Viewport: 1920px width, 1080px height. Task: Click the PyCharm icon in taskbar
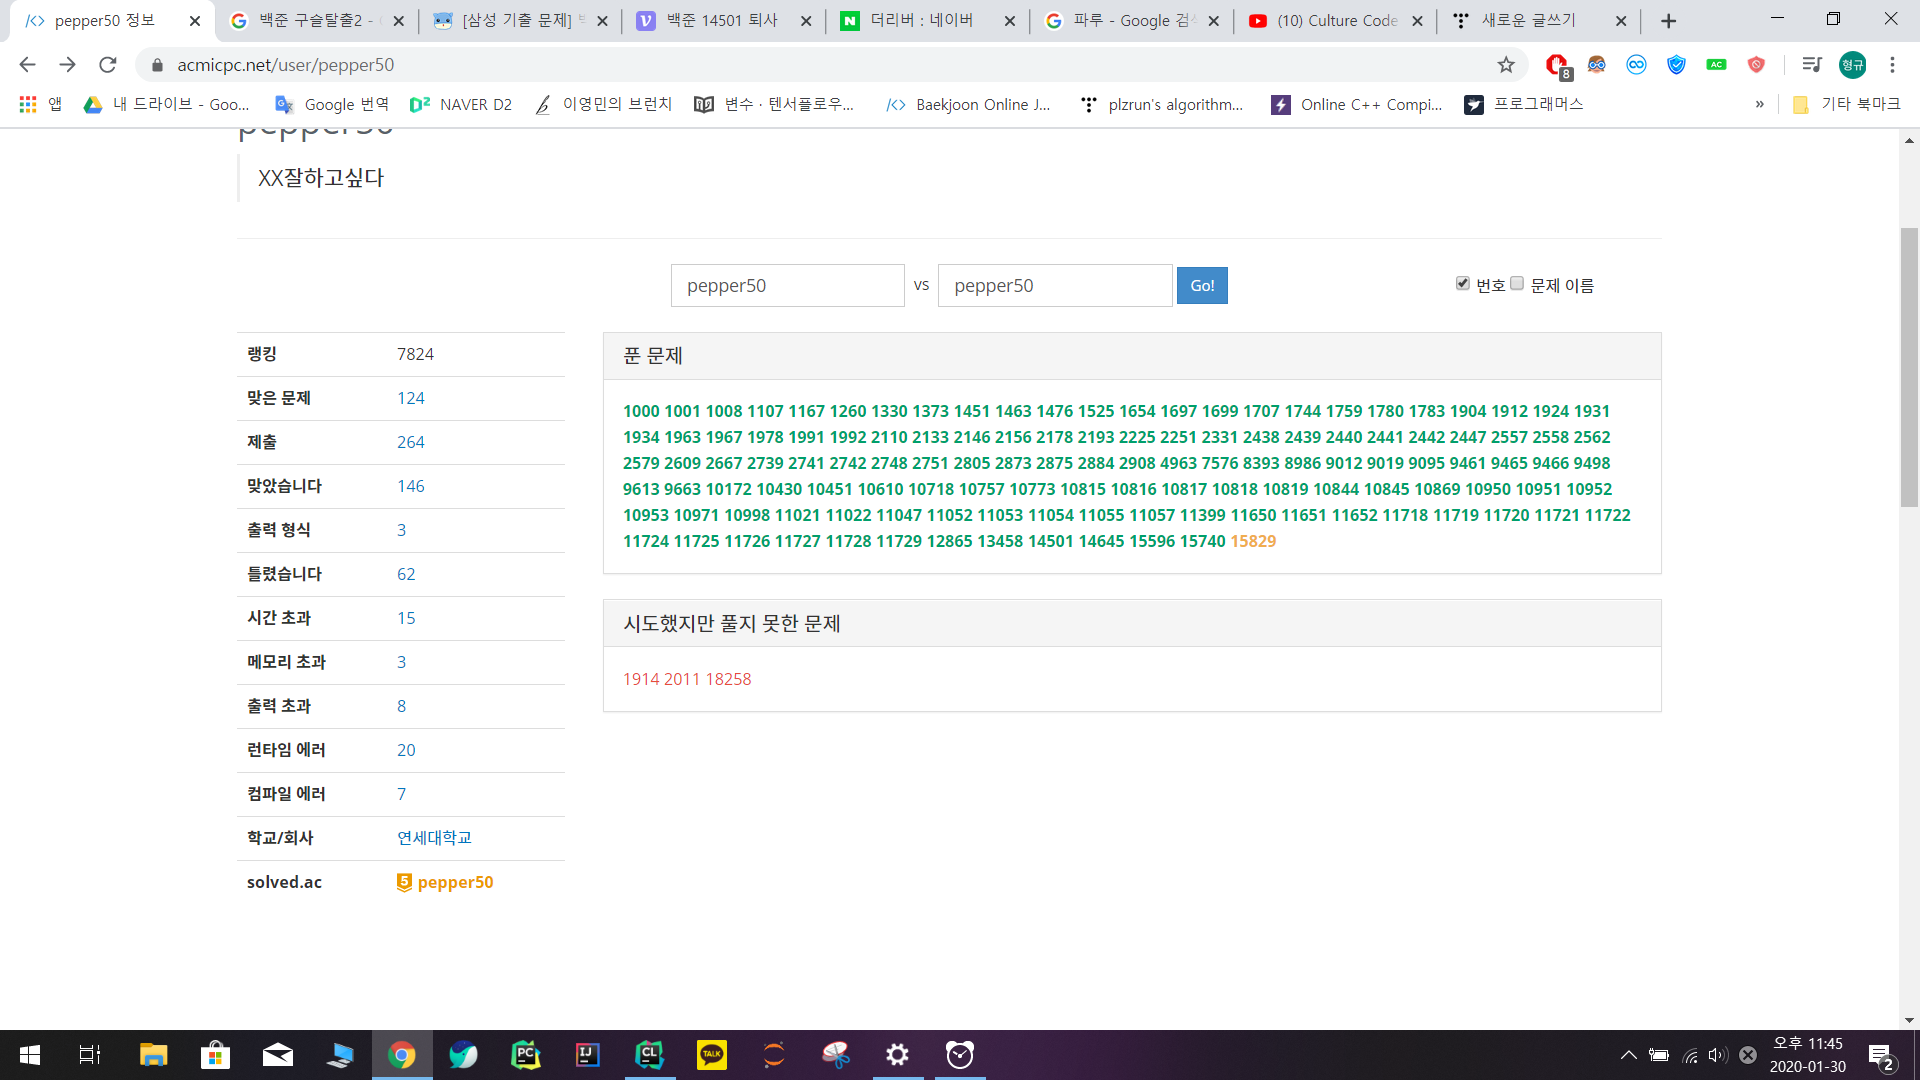[525, 1055]
